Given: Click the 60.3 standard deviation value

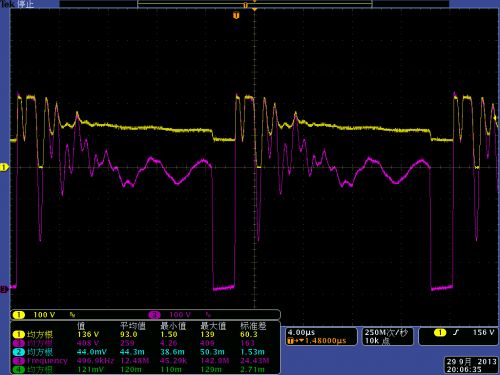Looking at the screenshot, I should tap(249, 334).
